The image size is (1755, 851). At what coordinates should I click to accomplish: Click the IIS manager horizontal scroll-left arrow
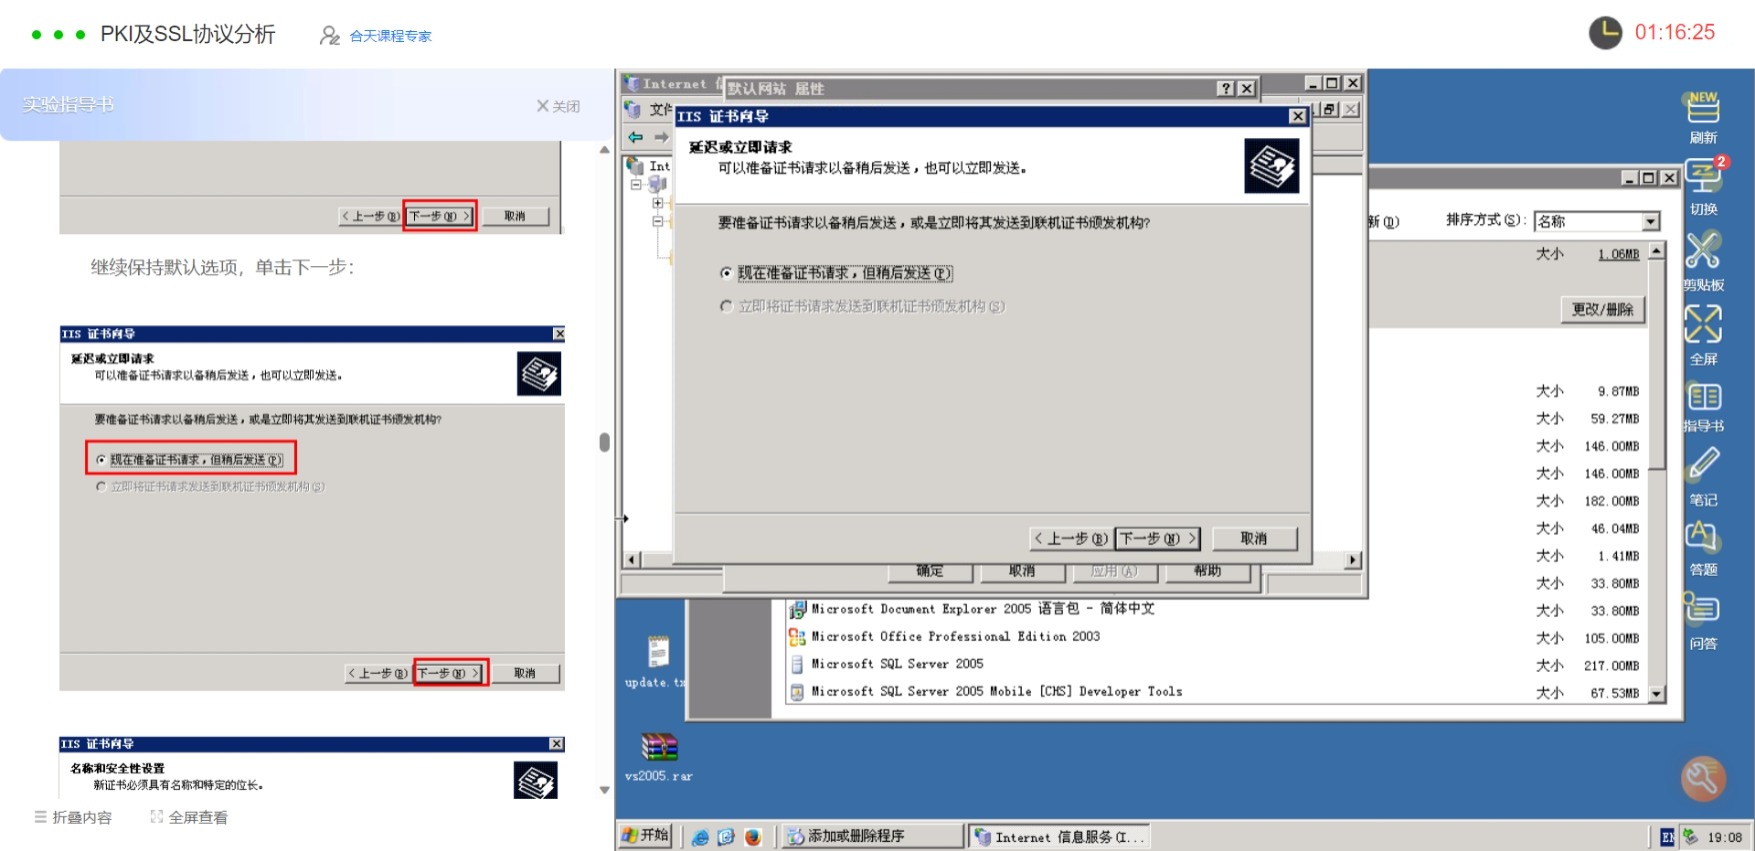click(x=631, y=560)
